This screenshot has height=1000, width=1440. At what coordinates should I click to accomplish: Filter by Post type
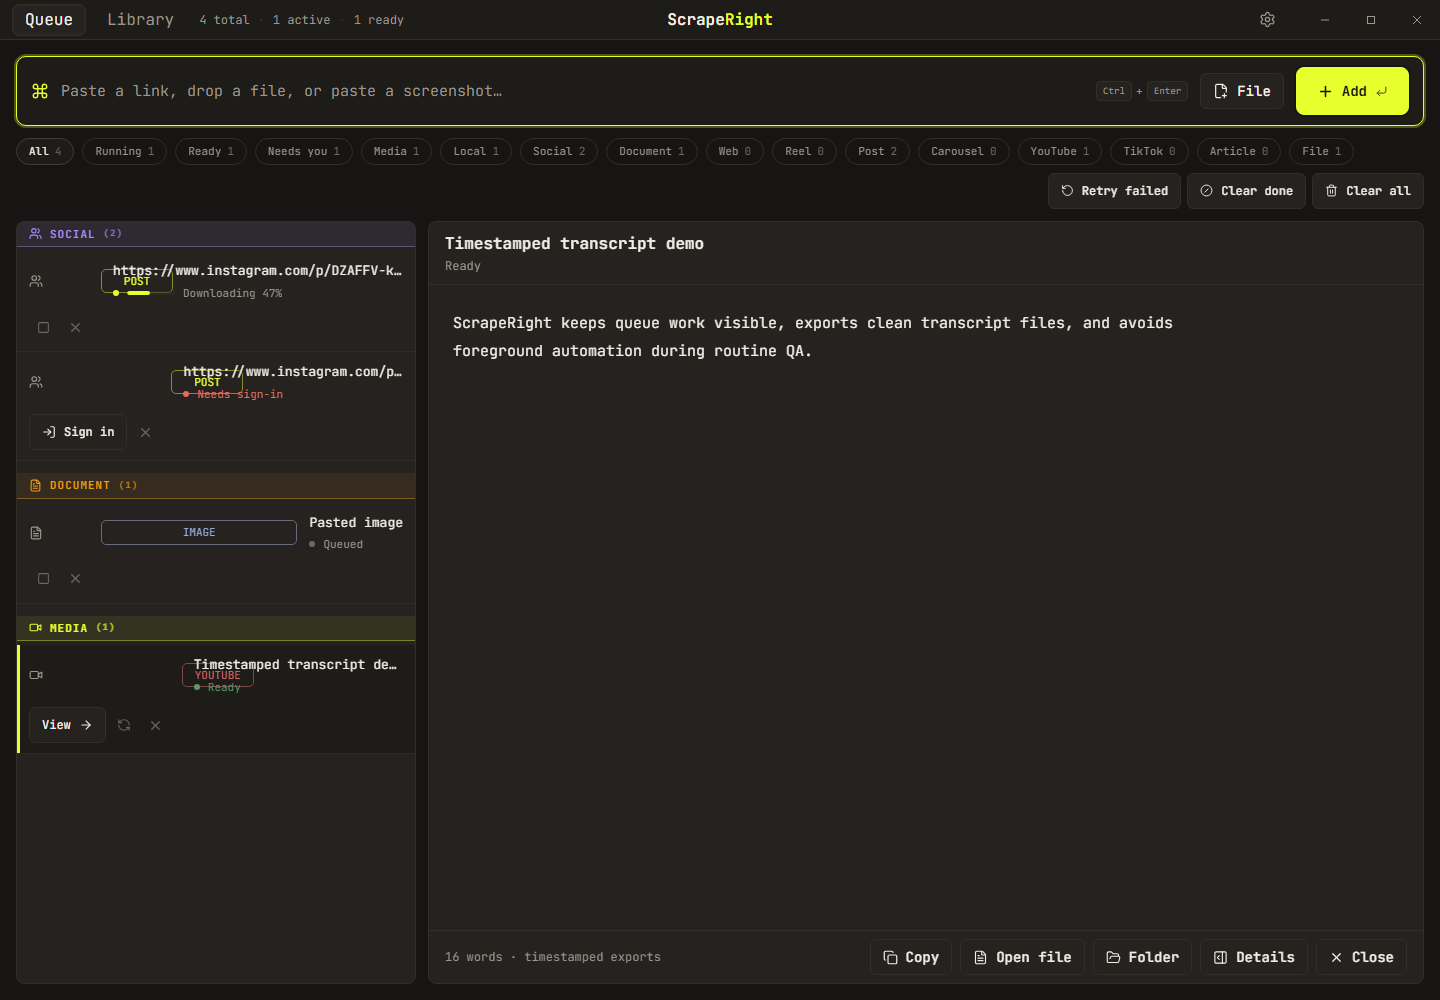pos(878,151)
